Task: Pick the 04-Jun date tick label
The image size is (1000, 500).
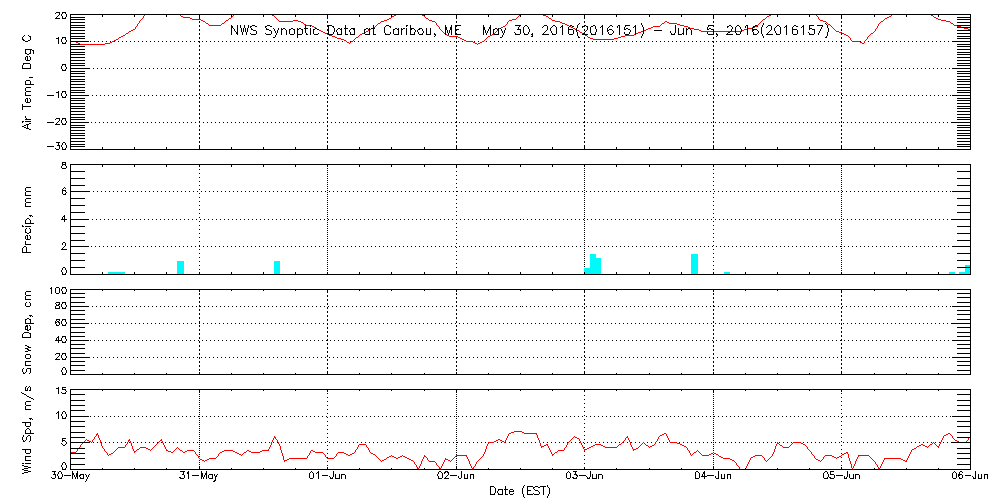Action: pos(713,478)
